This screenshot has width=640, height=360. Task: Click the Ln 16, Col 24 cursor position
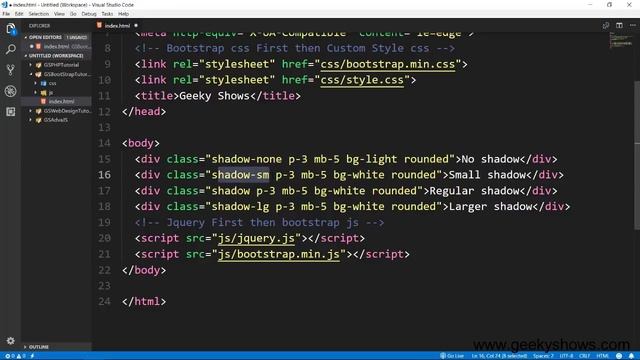[x=499, y=356]
